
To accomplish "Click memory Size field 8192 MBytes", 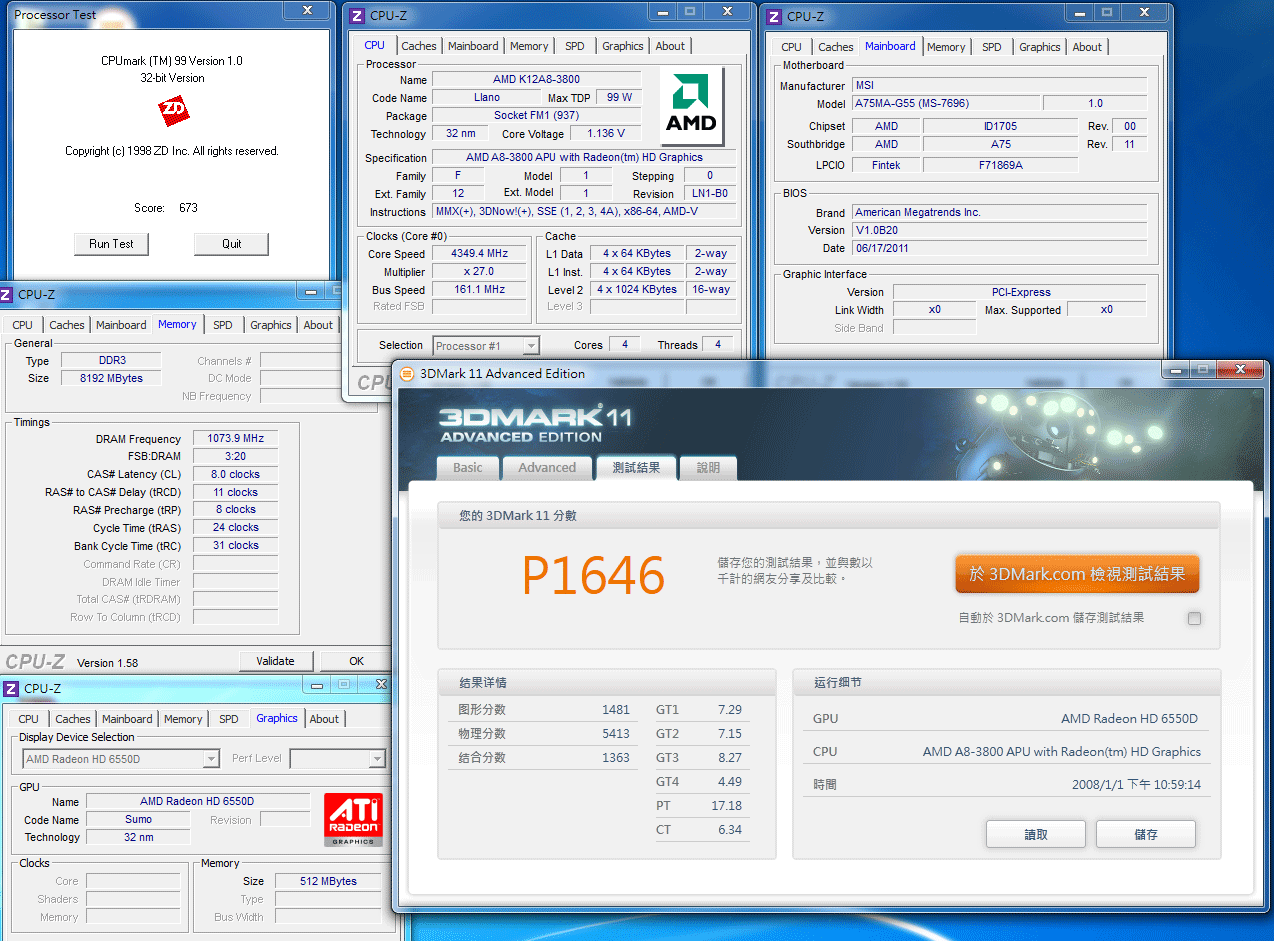I will (x=111, y=379).
